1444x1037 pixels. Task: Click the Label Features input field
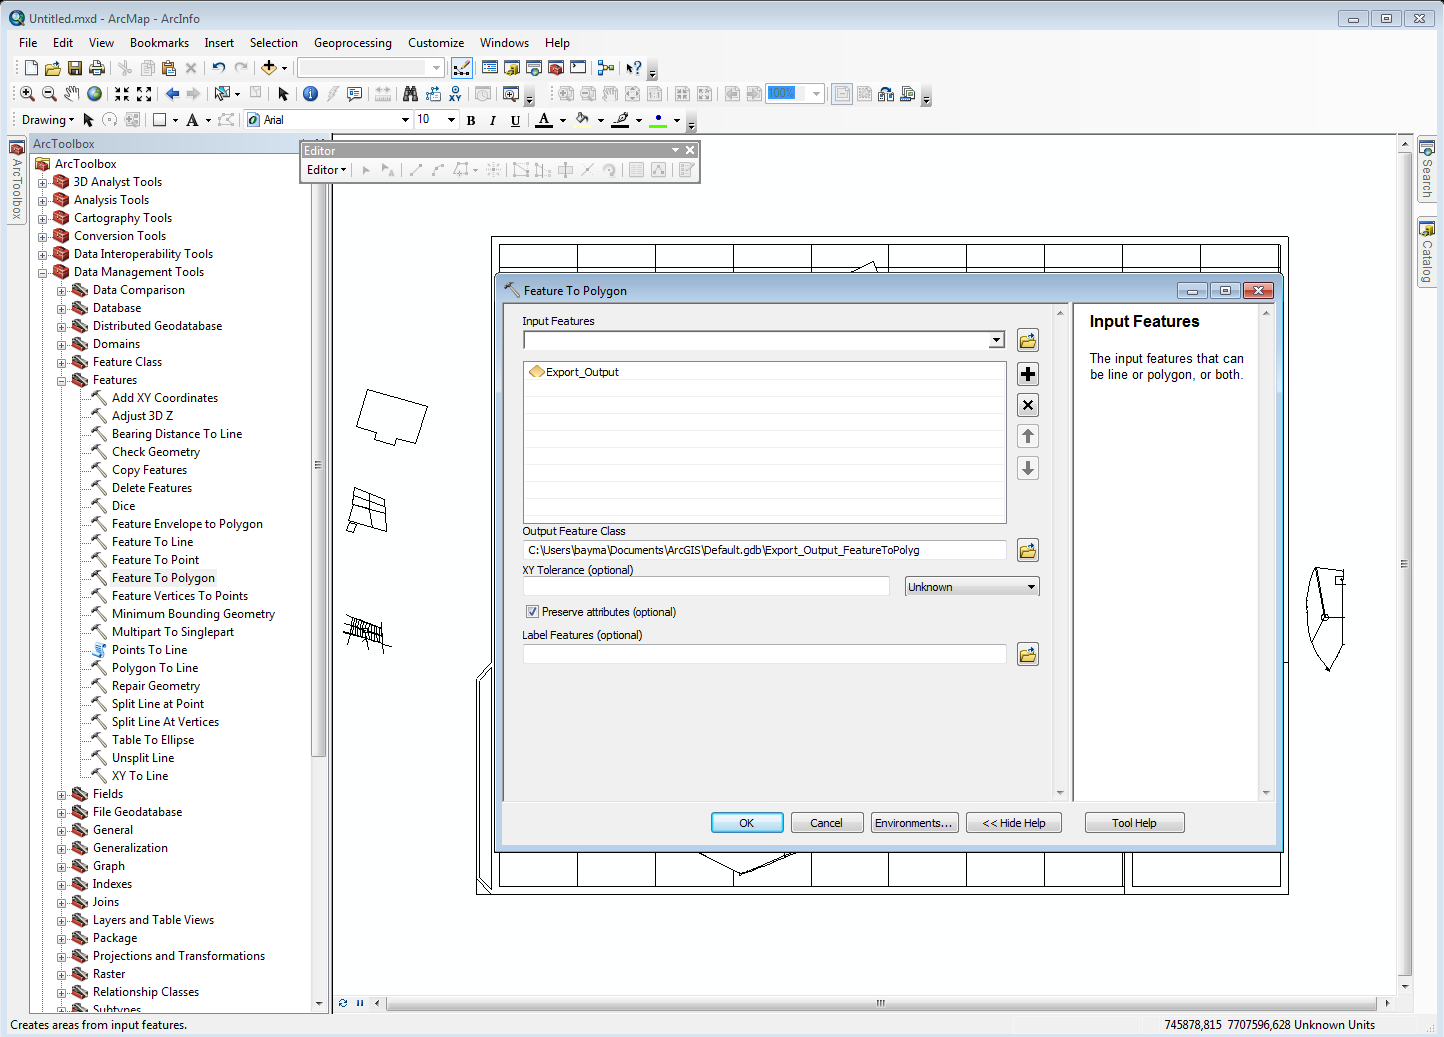[x=765, y=654]
